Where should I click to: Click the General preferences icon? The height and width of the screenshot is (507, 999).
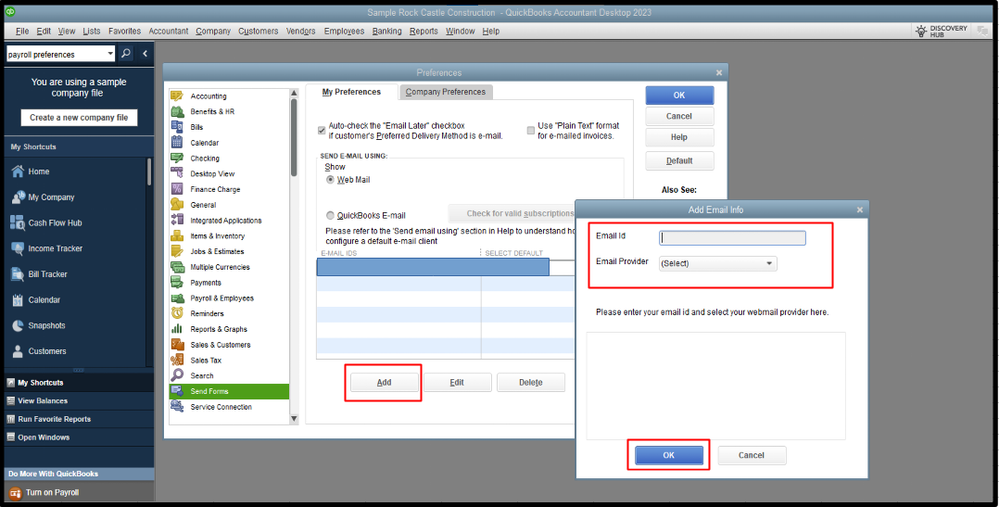177,204
